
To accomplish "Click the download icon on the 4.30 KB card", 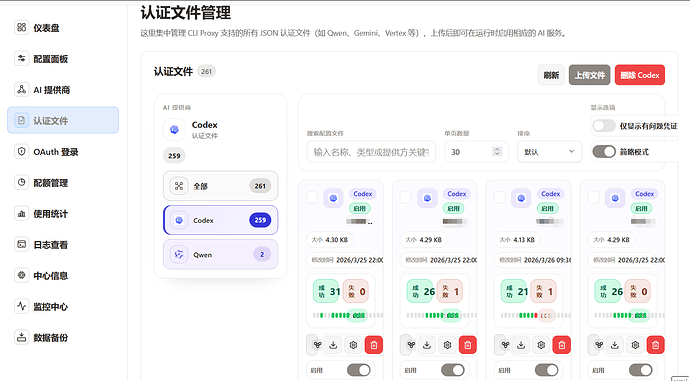I will coord(333,345).
